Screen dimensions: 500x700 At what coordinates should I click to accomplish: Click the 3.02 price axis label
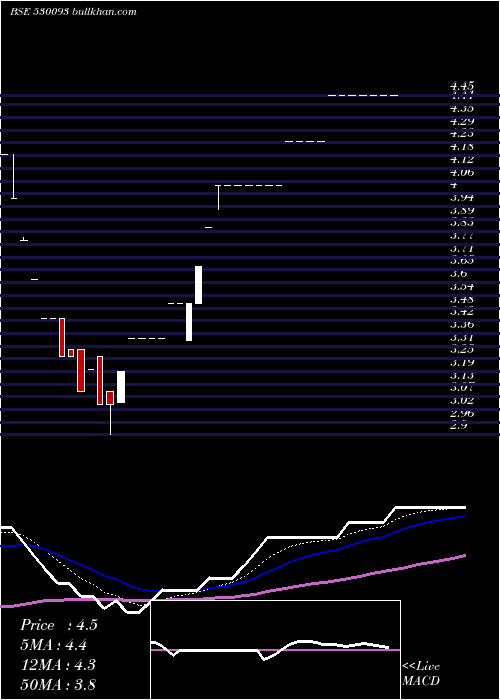(462, 400)
